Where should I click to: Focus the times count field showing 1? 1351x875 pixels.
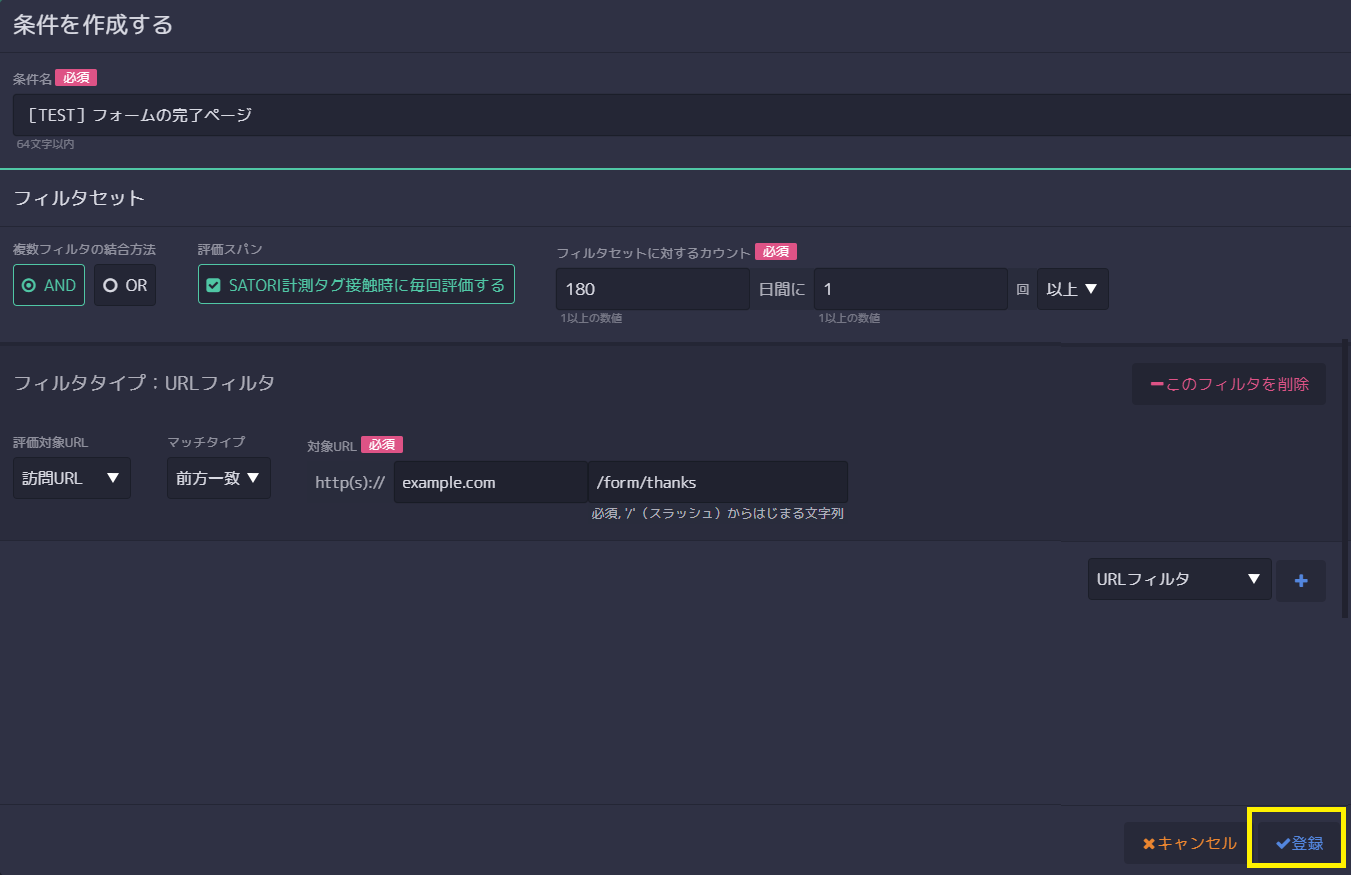click(x=910, y=289)
